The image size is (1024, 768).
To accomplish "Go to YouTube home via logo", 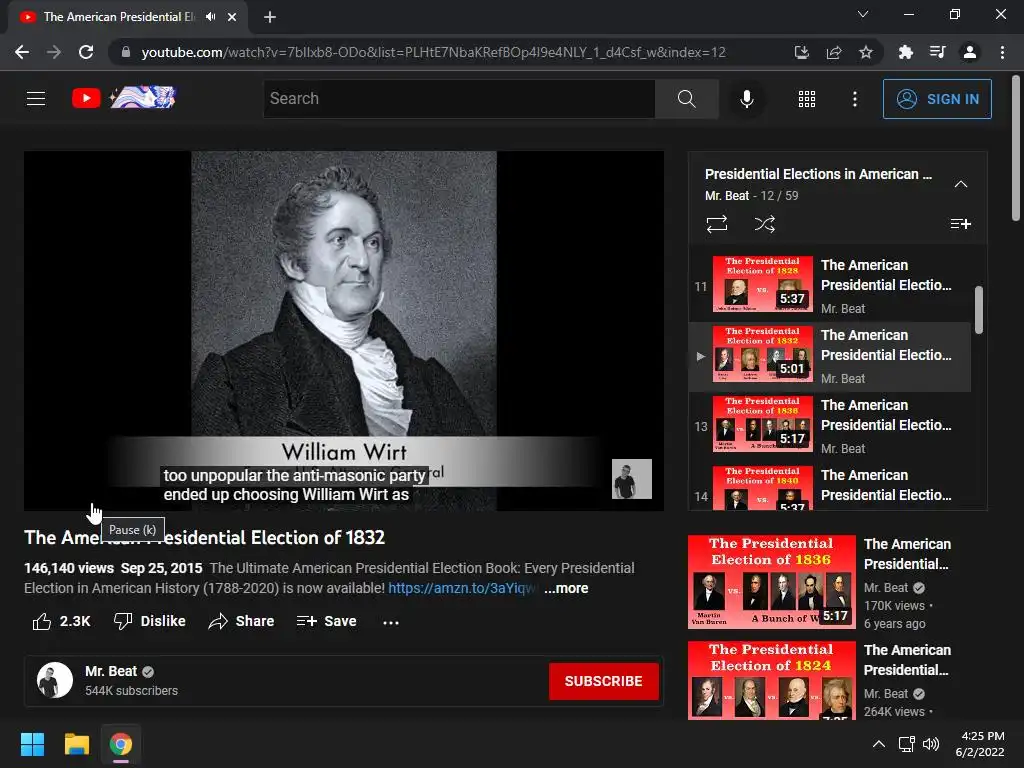I will tap(123, 98).
